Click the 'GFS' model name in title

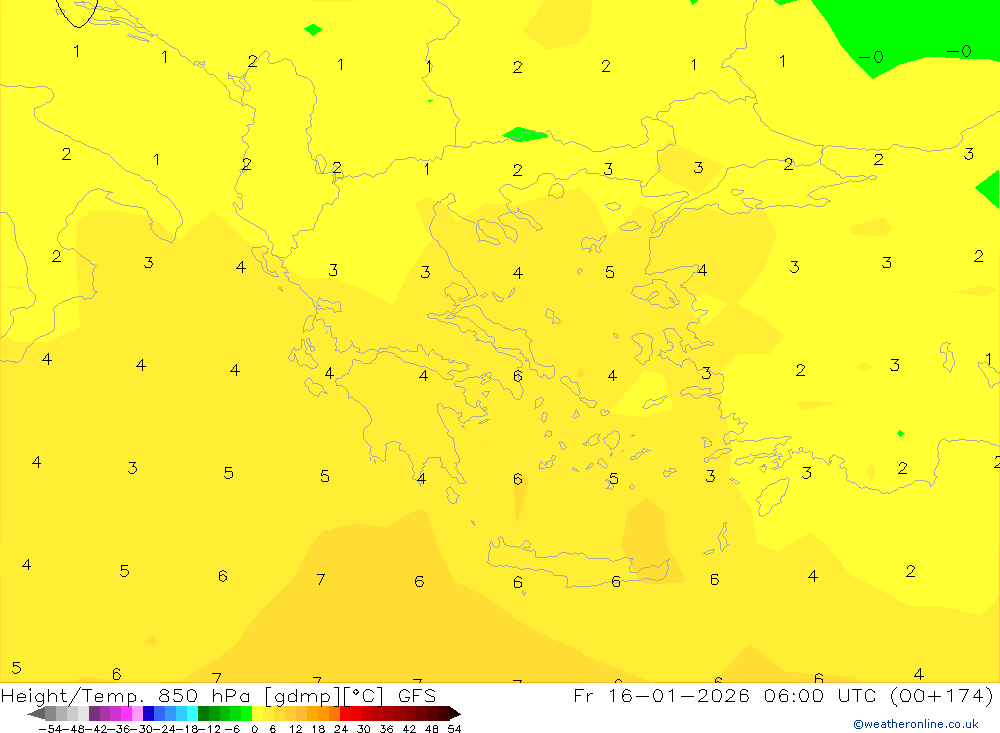point(417,696)
